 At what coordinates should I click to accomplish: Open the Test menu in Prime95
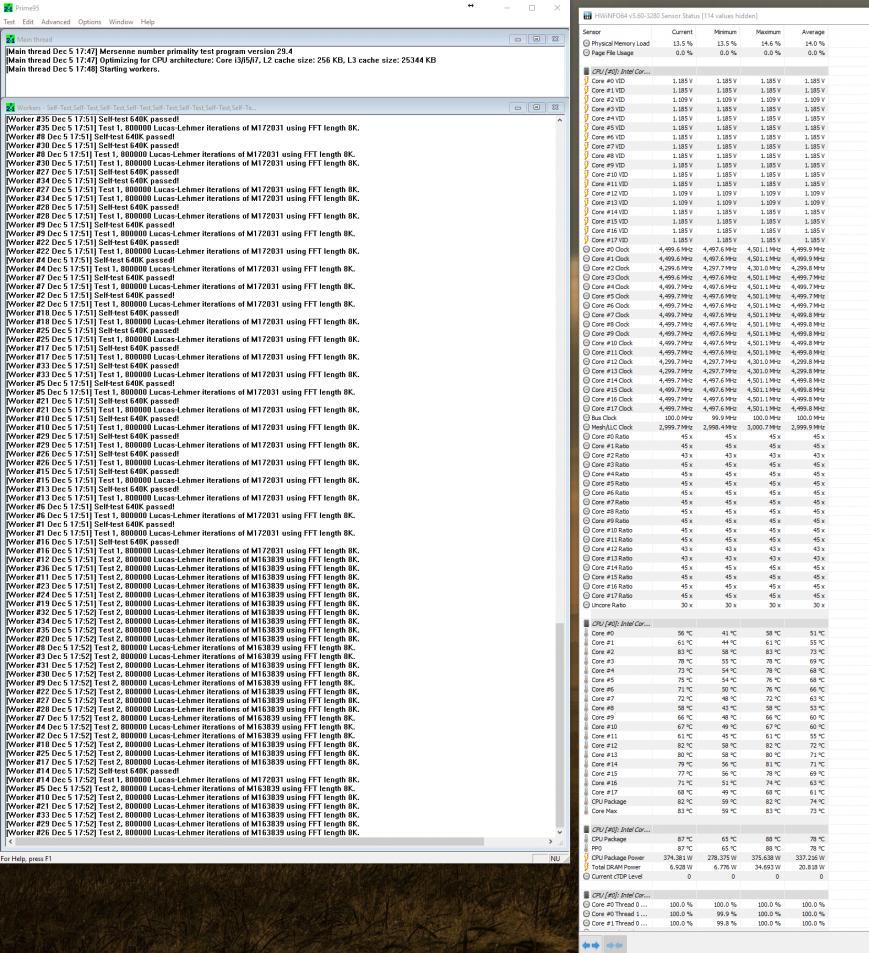coord(9,22)
